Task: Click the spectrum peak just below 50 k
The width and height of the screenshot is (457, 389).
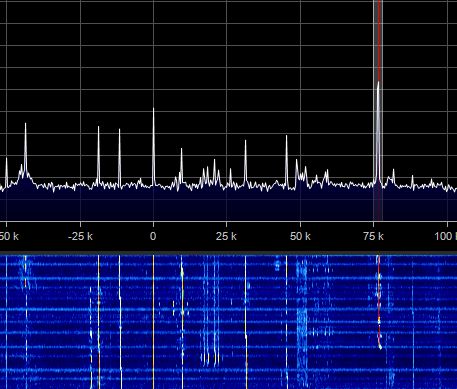Action: [286, 162]
